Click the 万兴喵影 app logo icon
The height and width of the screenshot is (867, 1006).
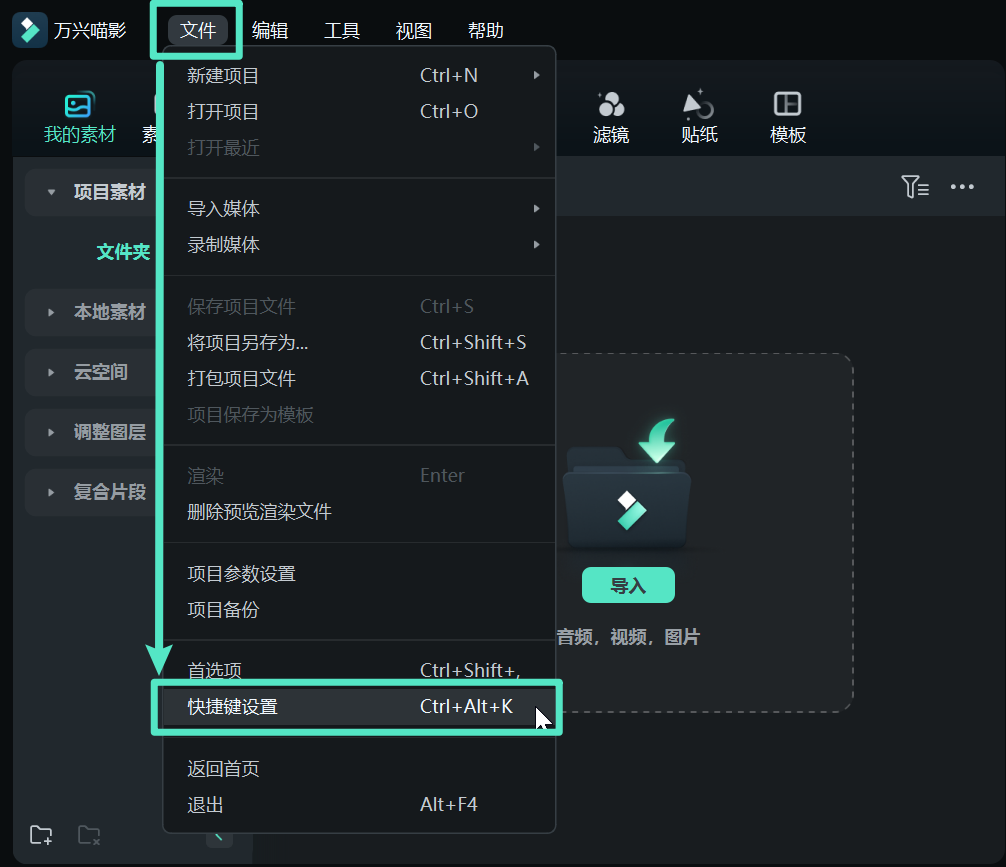coord(29,29)
